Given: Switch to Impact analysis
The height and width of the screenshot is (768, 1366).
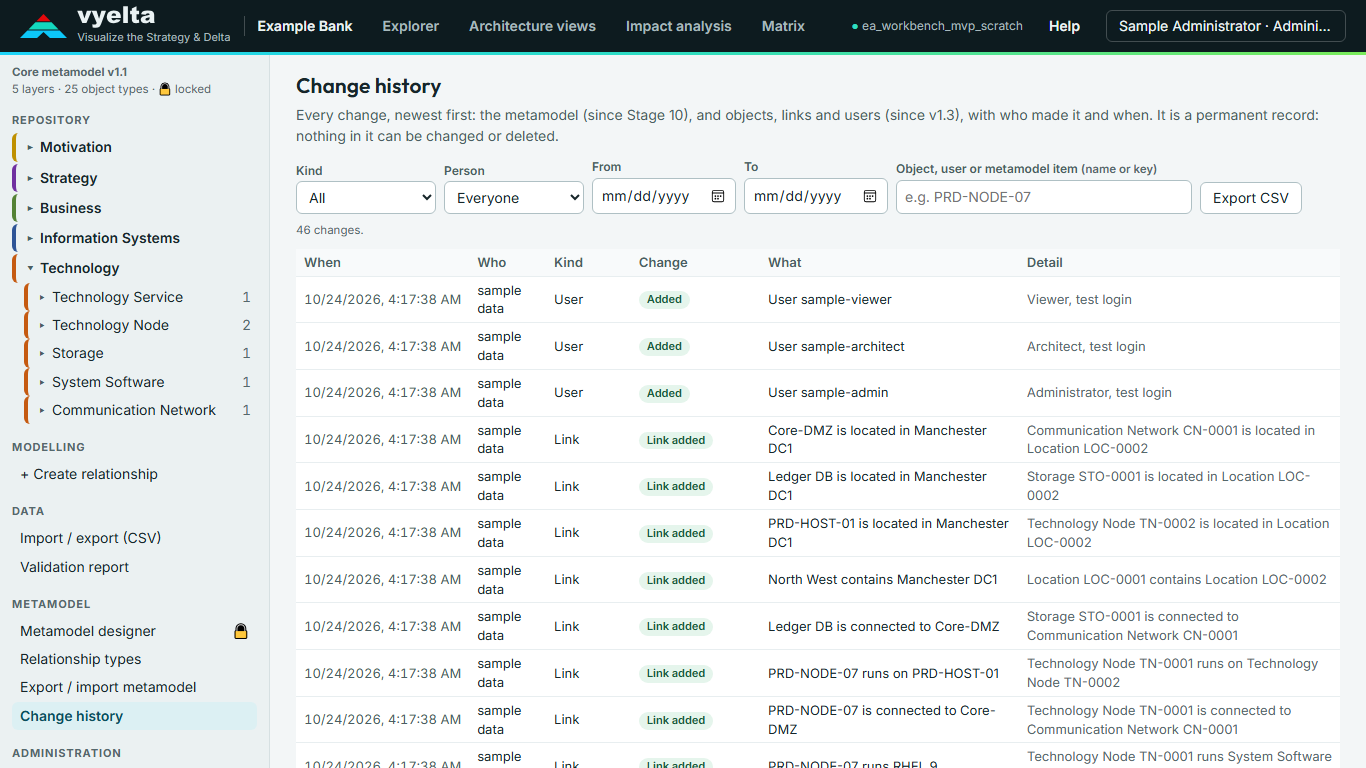Looking at the screenshot, I should tap(679, 26).
